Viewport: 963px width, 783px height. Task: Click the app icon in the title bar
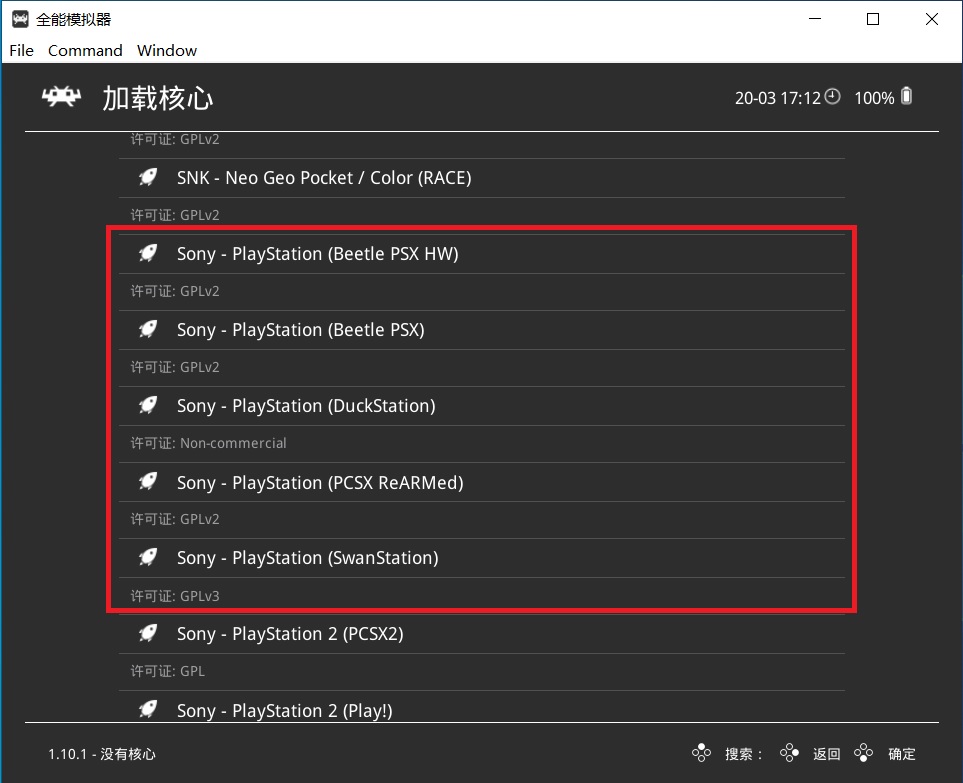[x=18, y=18]
